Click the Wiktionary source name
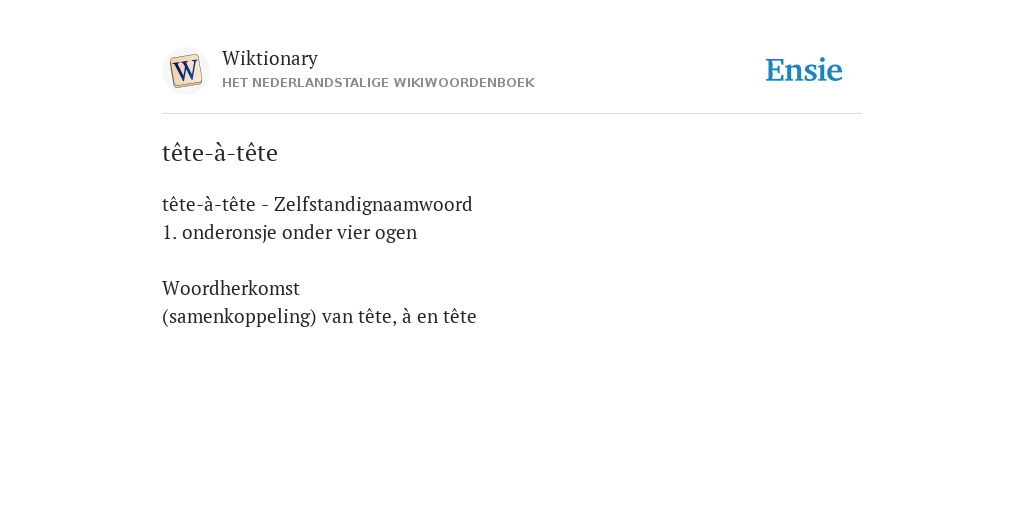 point(270,59)
